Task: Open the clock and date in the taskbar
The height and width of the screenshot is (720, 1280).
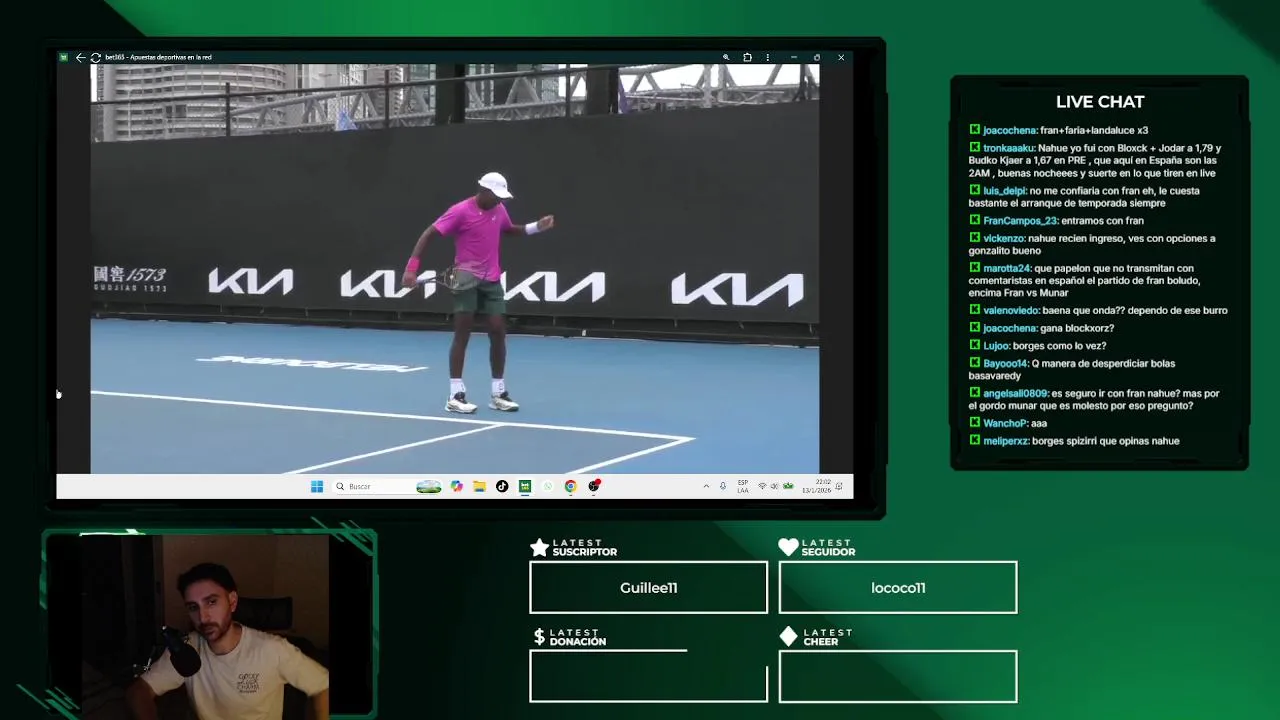Action: [817, 486]
